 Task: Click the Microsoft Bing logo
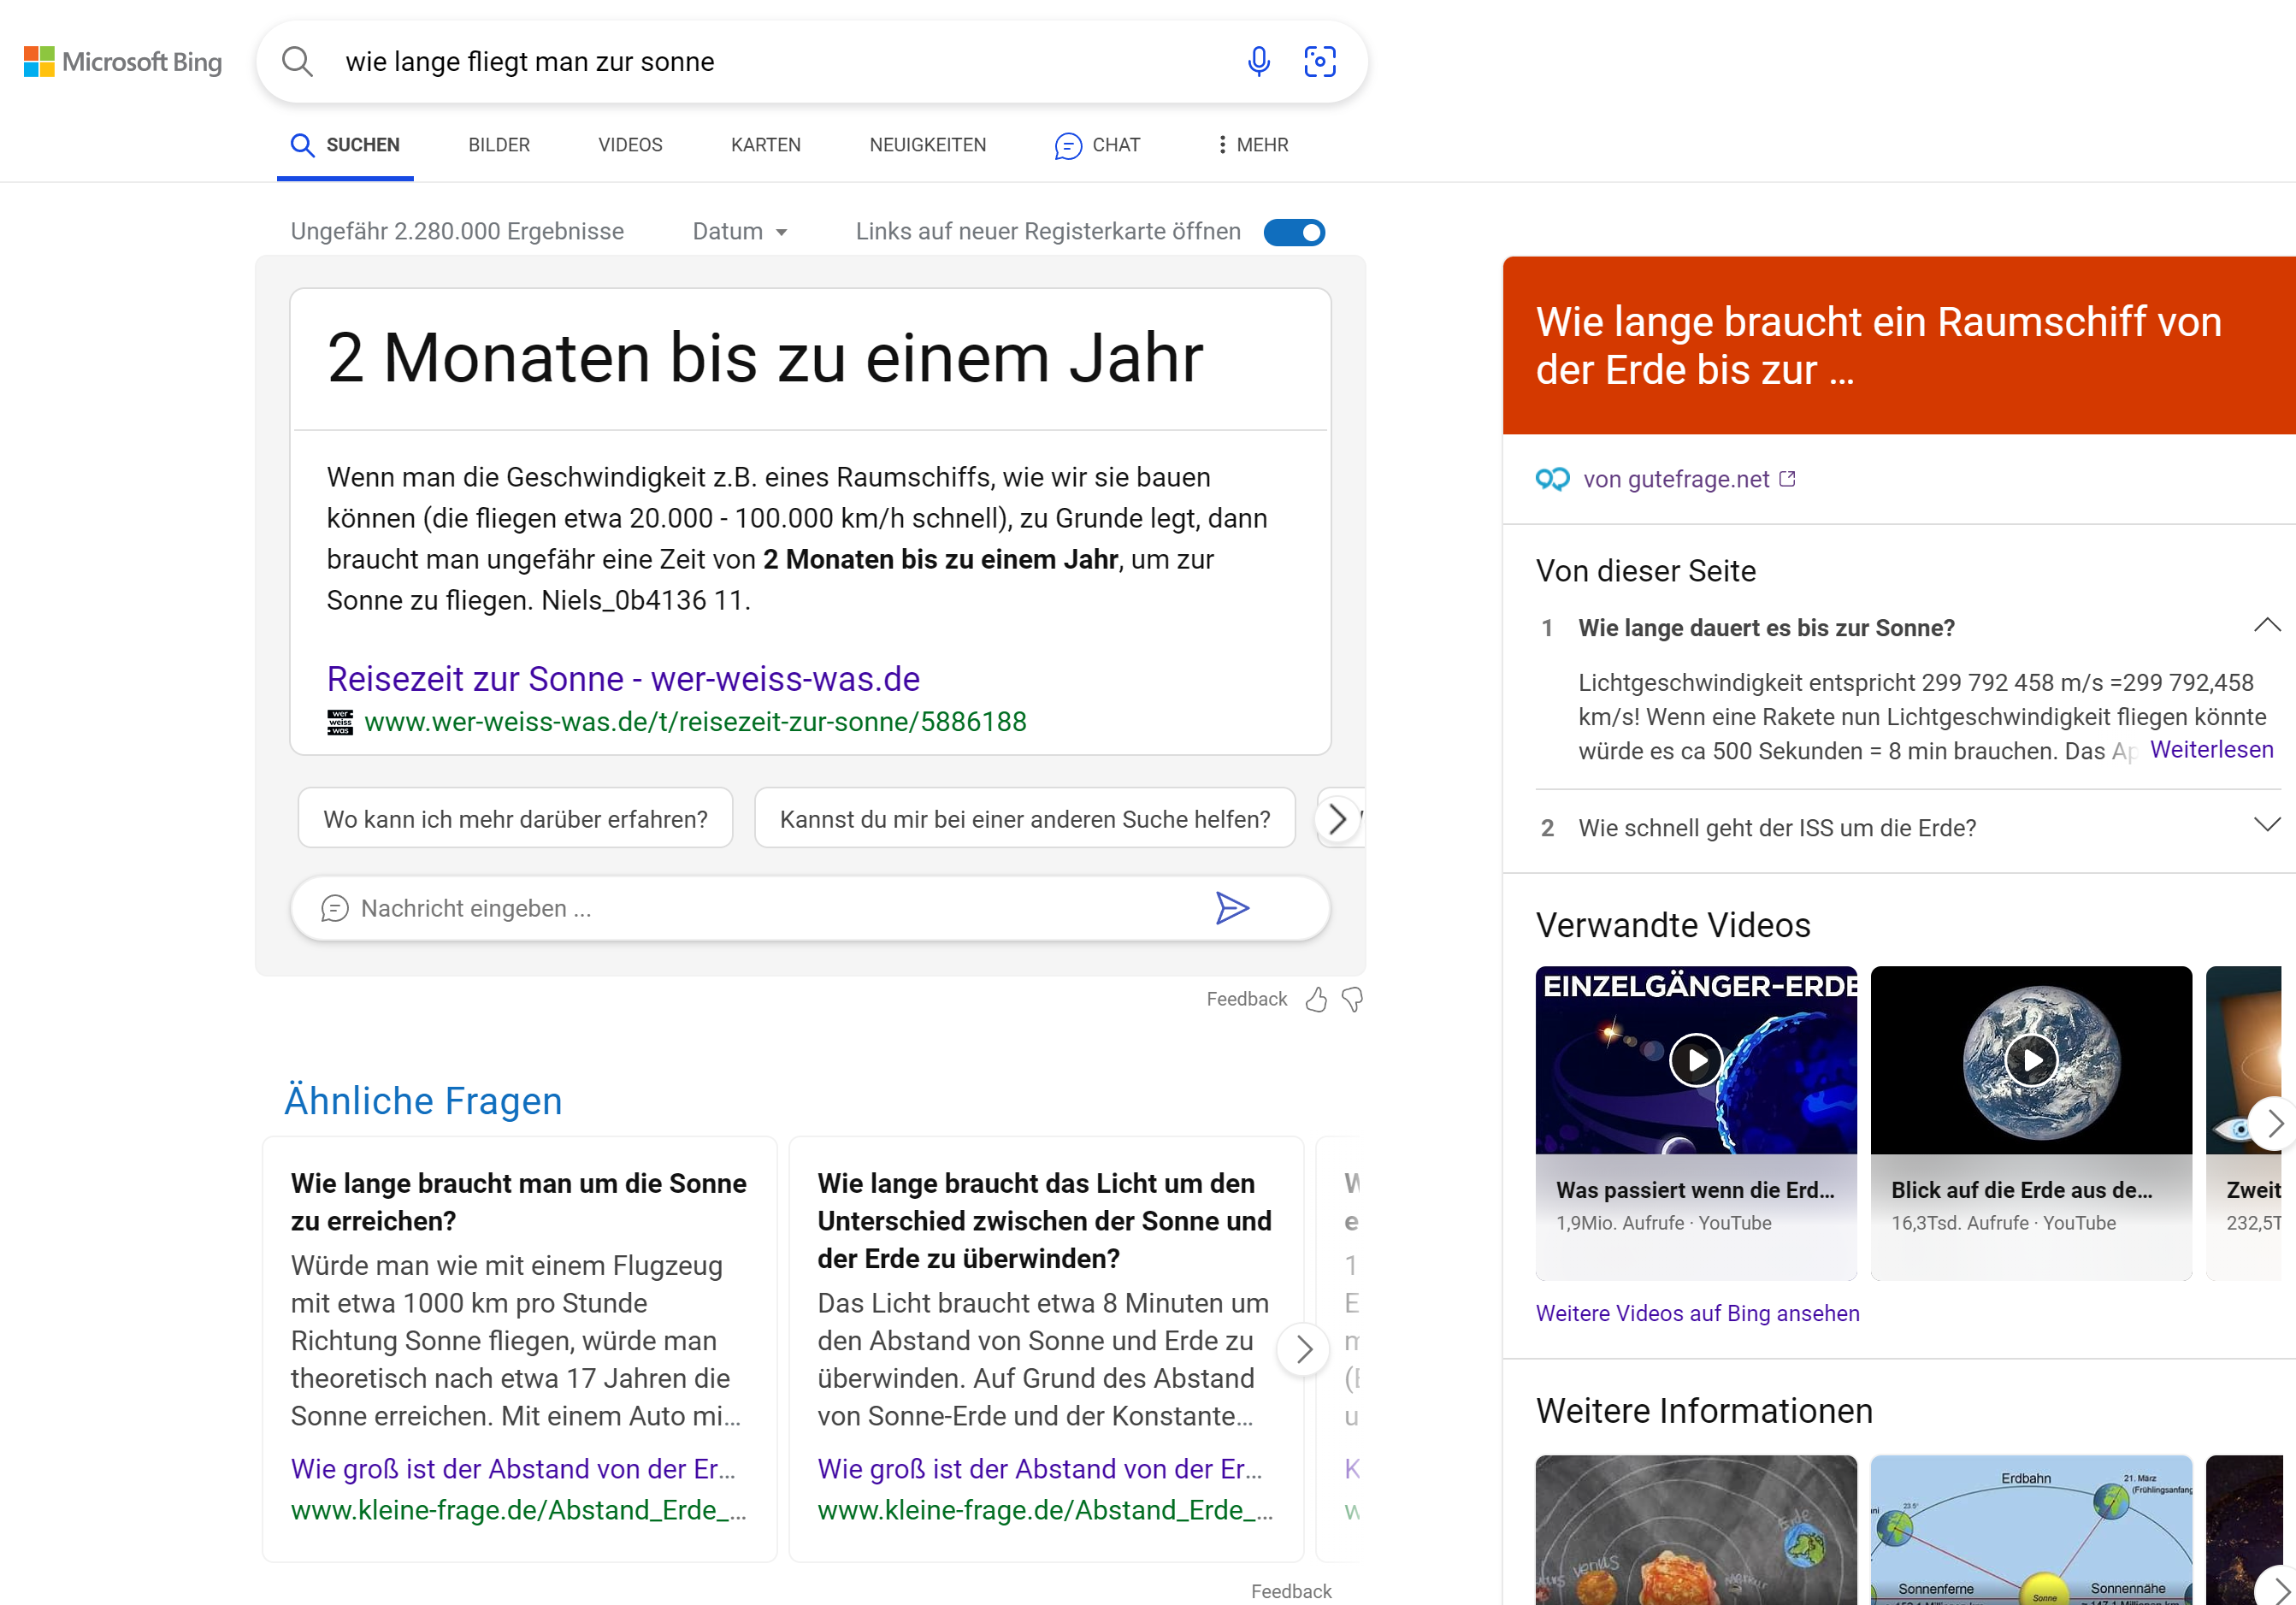[123, 62]
